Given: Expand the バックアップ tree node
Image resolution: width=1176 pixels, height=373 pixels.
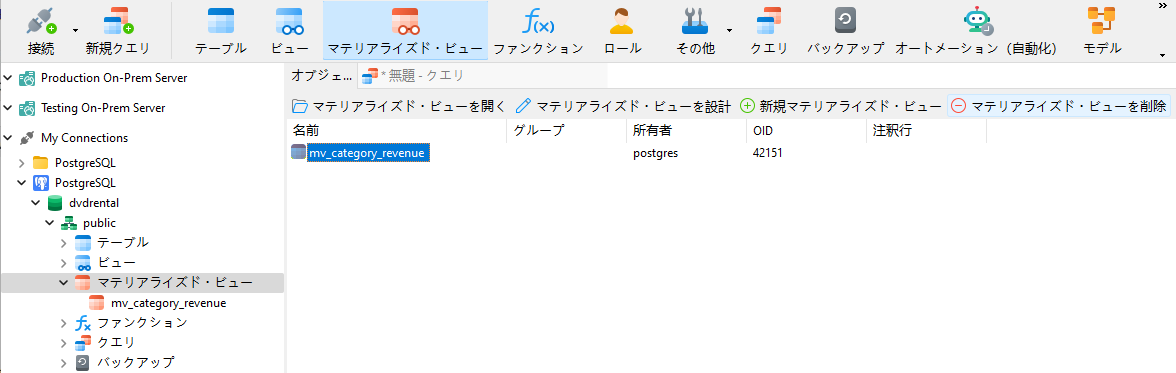Looking at the screenshot, I should tap(64, 362).
